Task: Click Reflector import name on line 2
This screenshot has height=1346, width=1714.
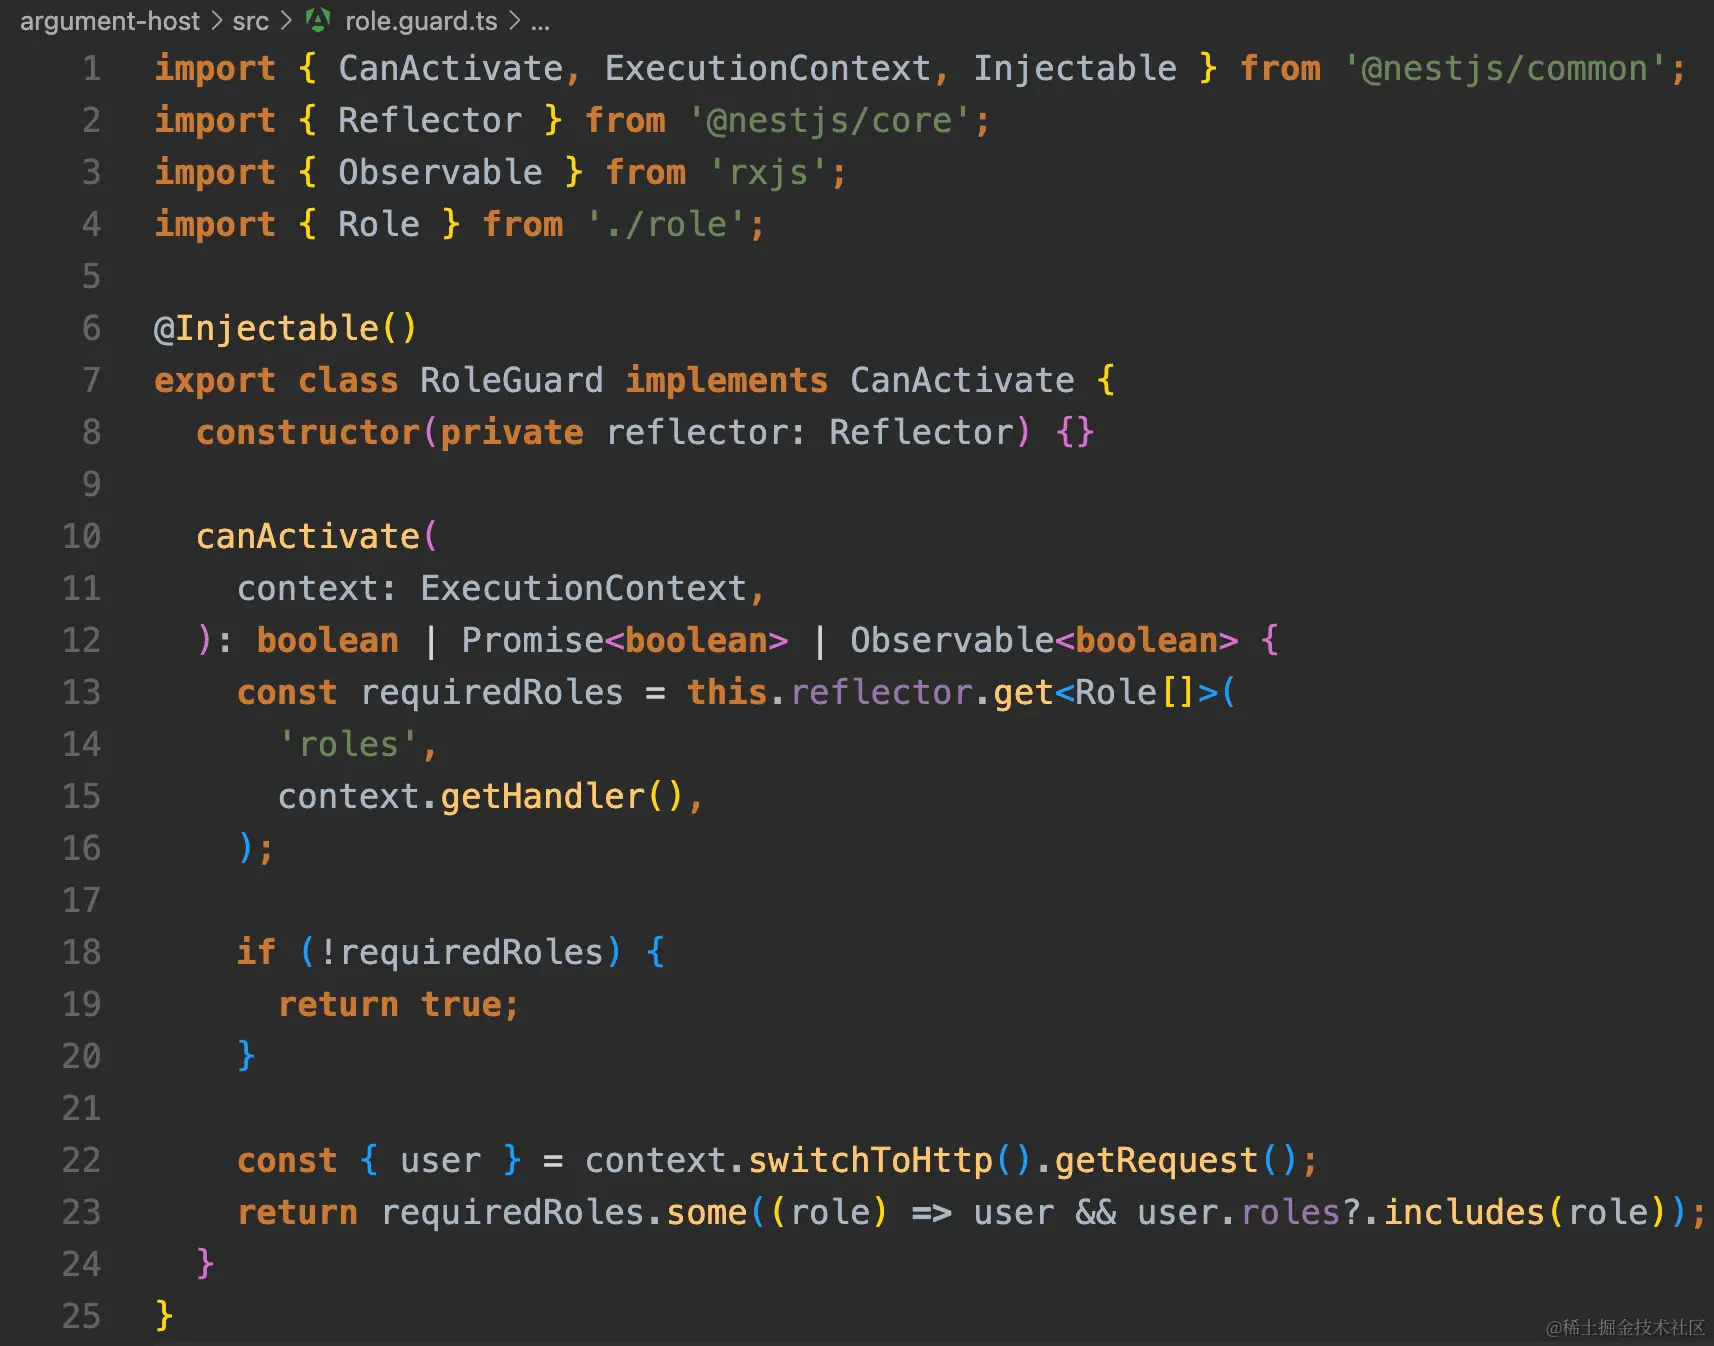Action: point(430,120)
